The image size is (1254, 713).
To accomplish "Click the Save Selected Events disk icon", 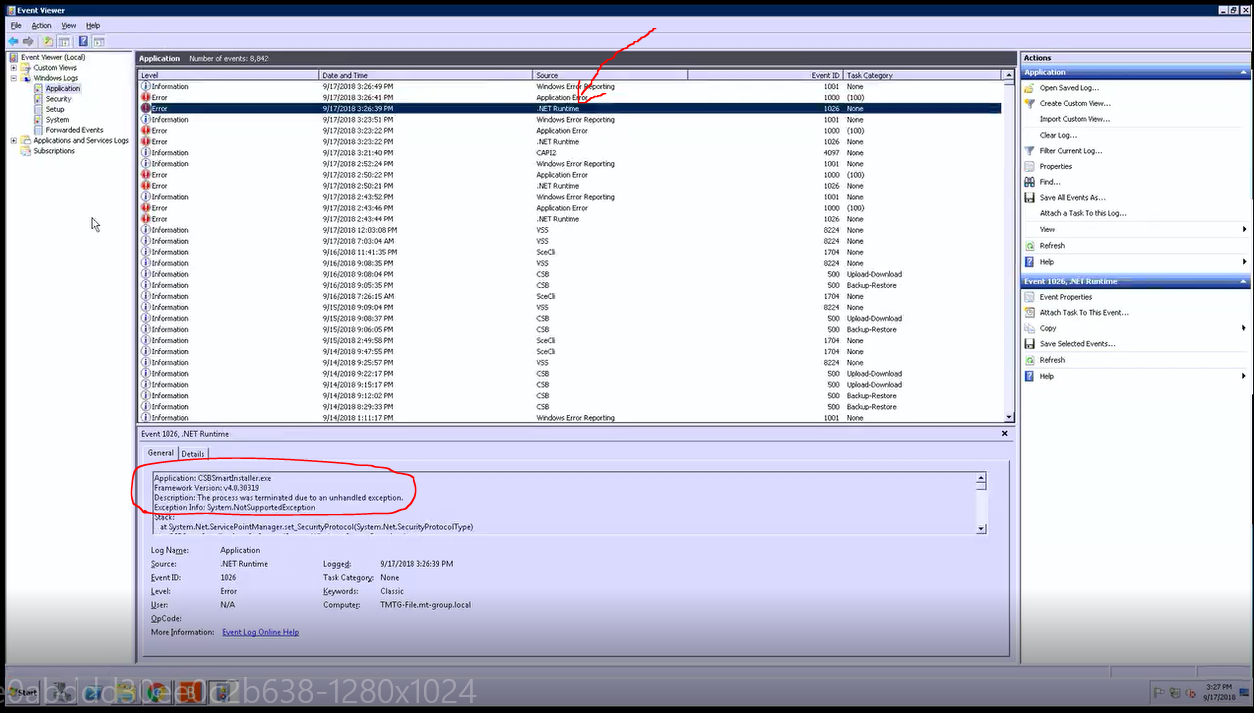I will pos(1029,343).
